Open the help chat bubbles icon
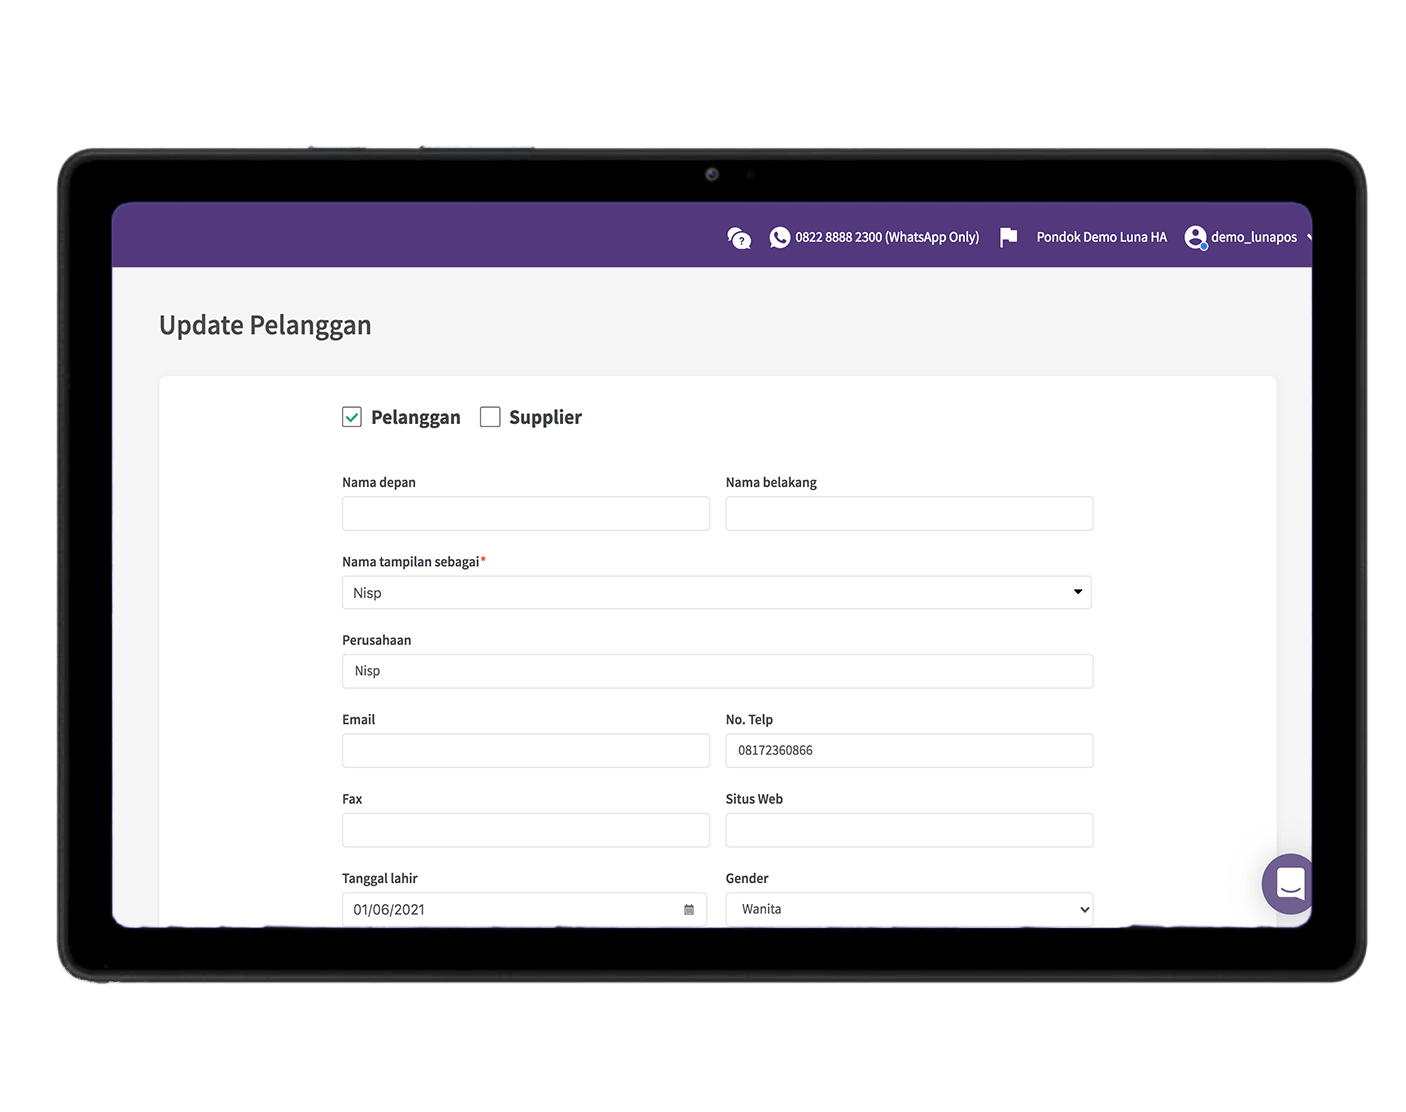Screen dimensions: 1406x1112 click(x=739, y=238)
